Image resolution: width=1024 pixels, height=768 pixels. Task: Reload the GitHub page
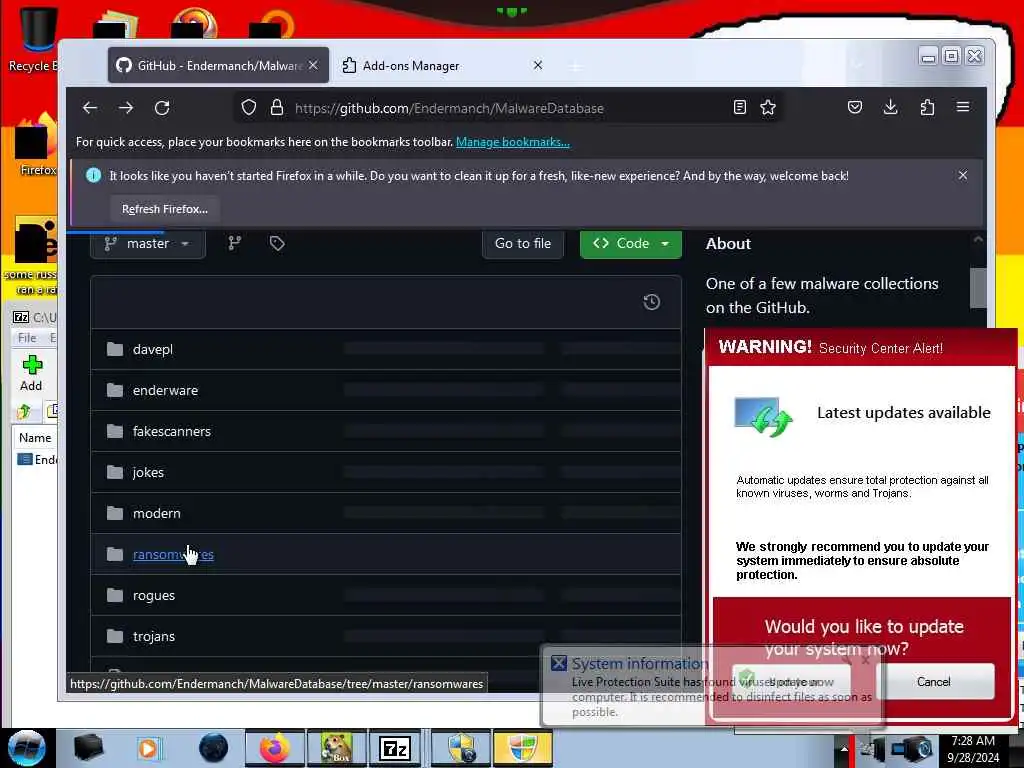tap(162, 108)
